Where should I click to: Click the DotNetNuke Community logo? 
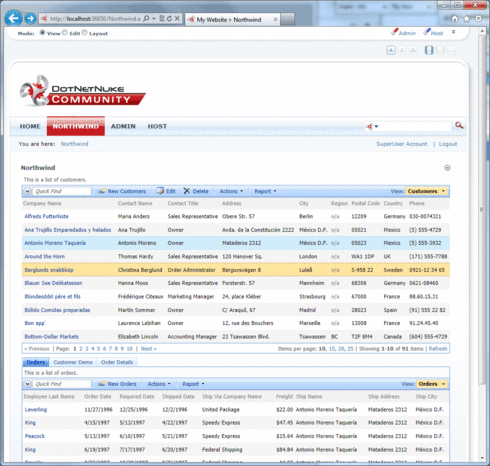coord(82,92)
